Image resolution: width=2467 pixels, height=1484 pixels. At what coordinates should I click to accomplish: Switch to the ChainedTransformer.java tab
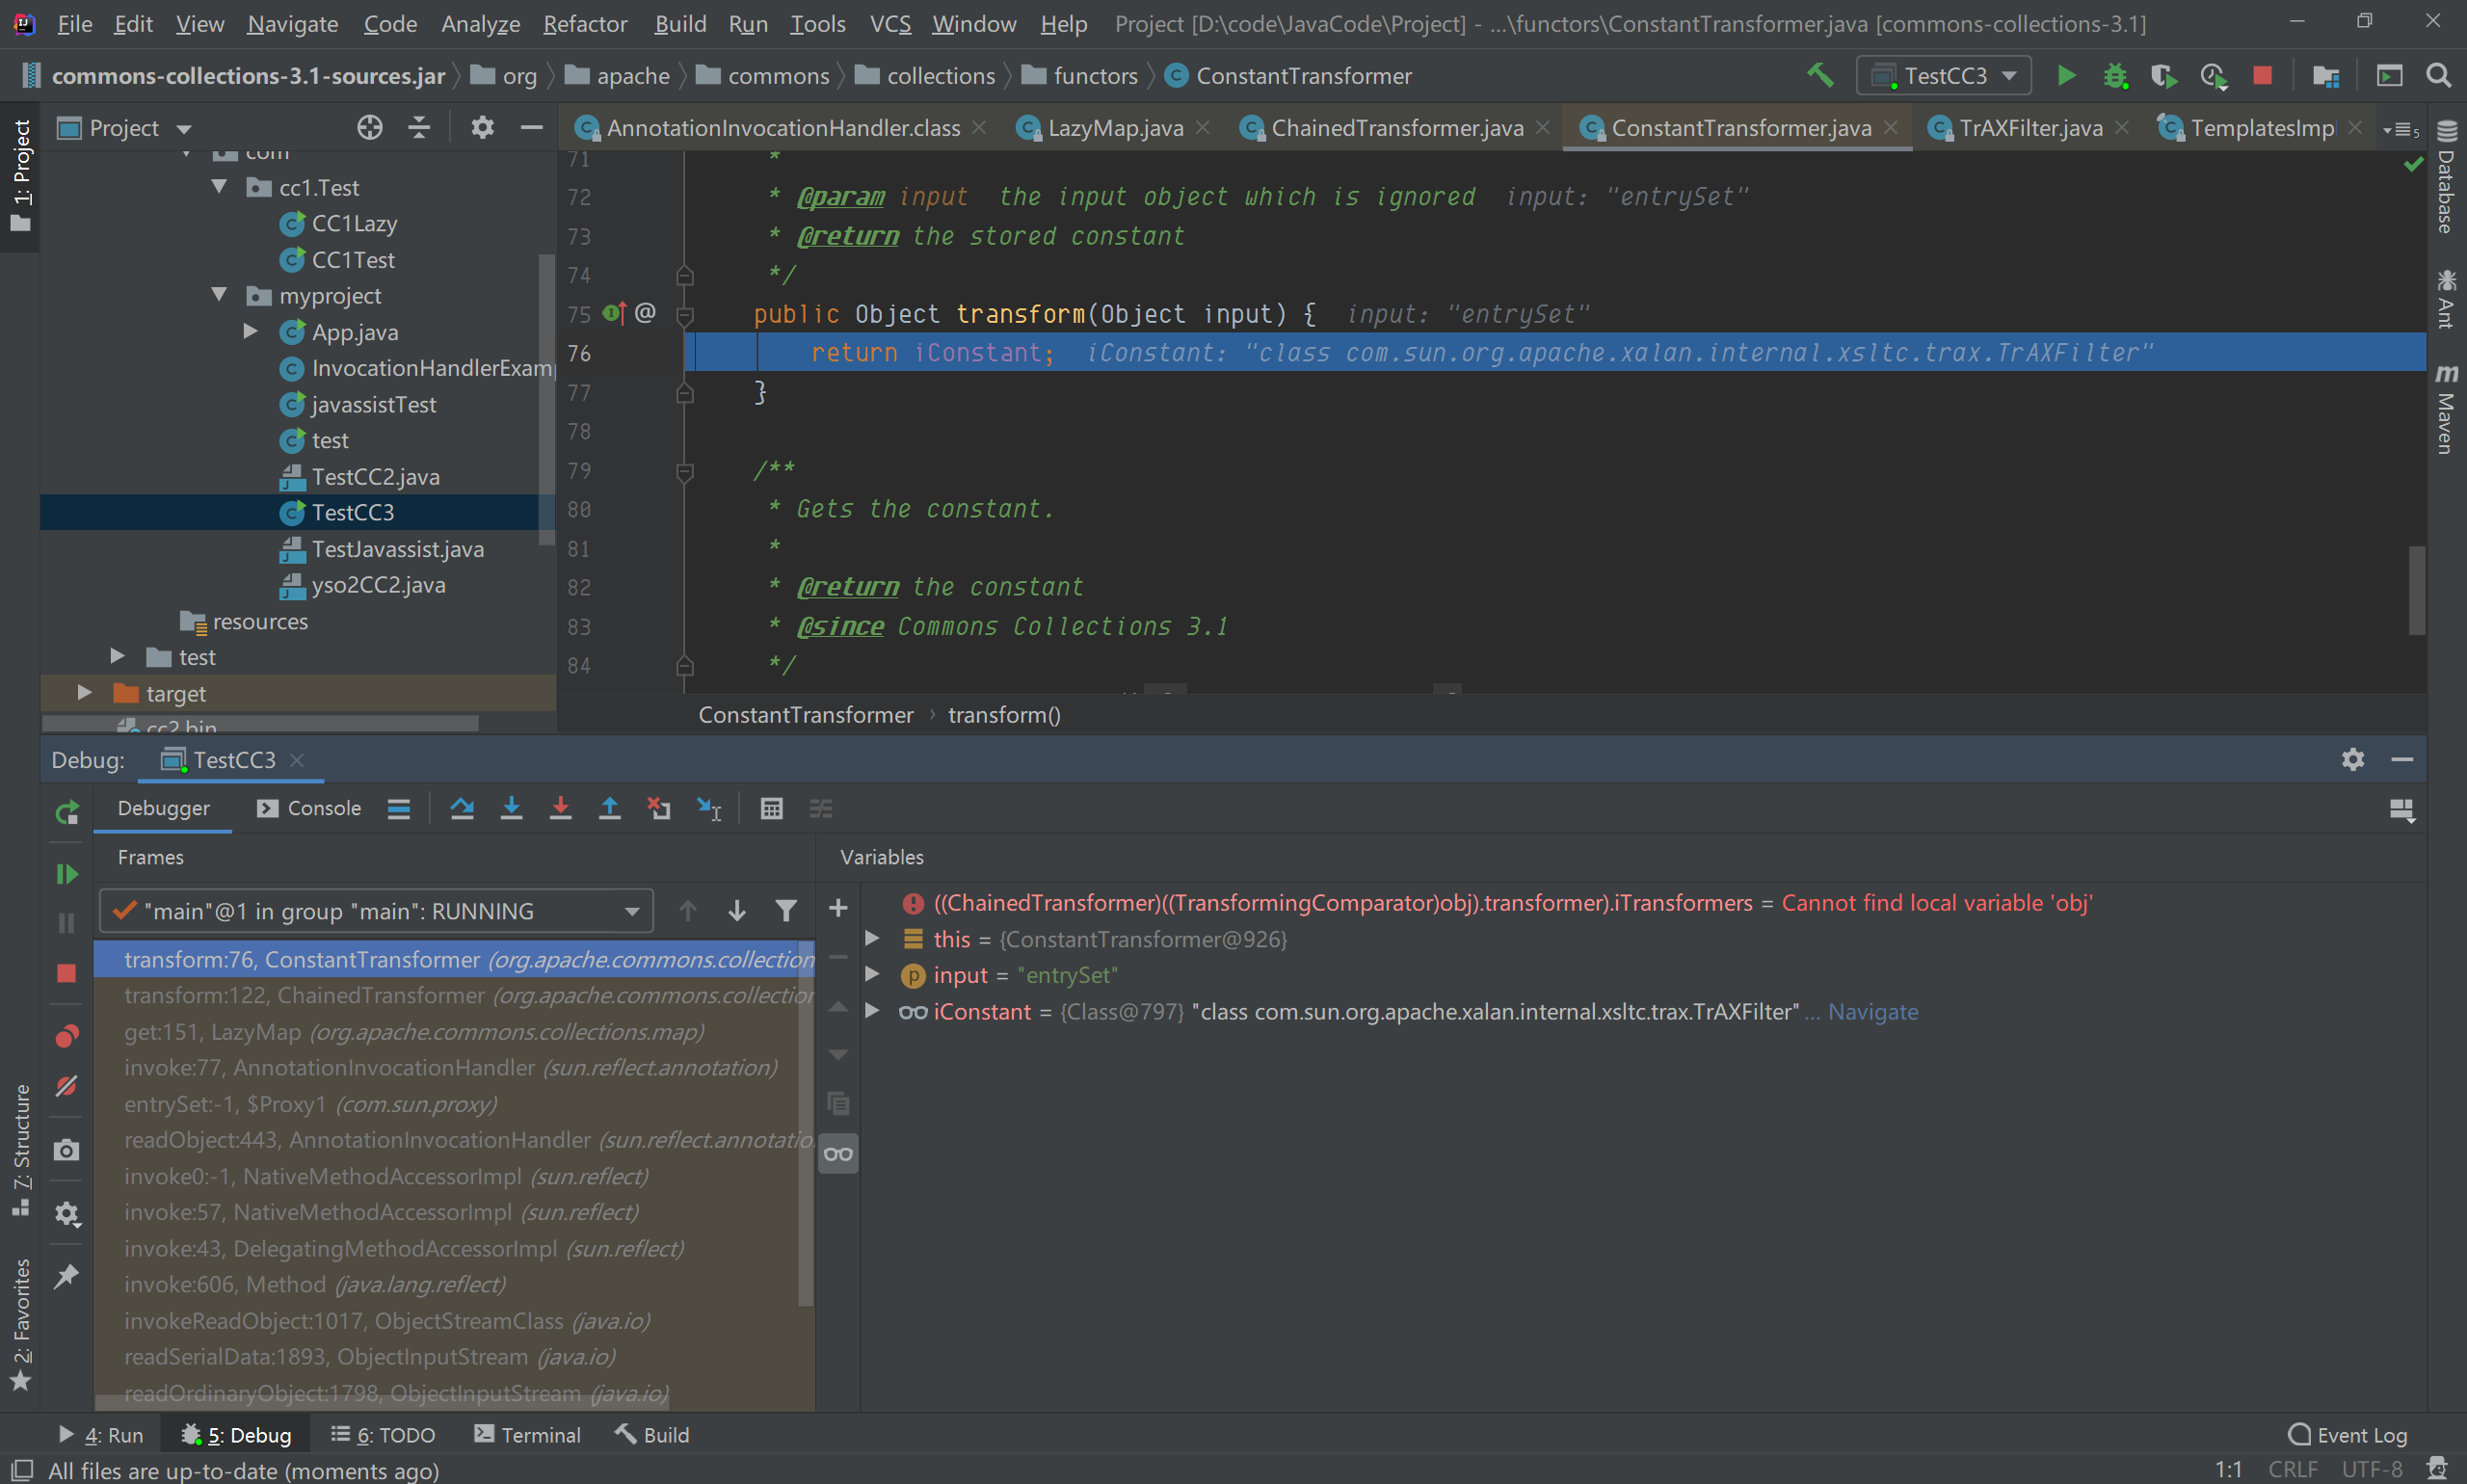[x=1396, y=128]
